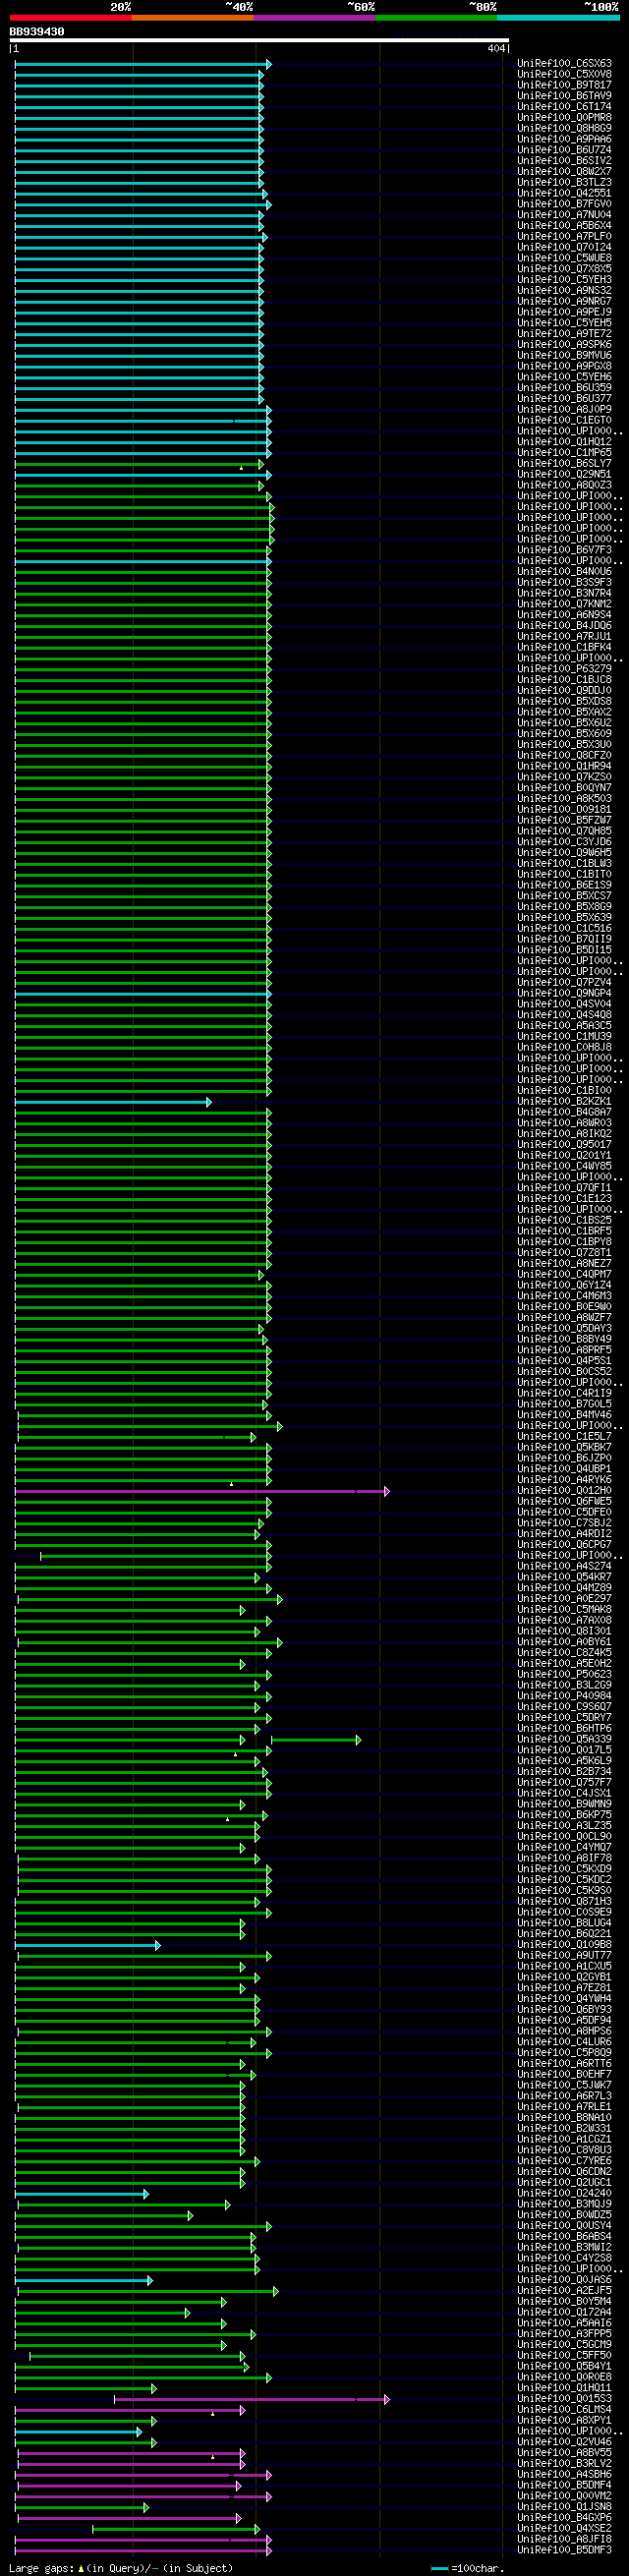This screenshot has height=2576, width=629.
Task: Select hit label UniRef100_Q5KBK7
Action: pos(564,1448)
